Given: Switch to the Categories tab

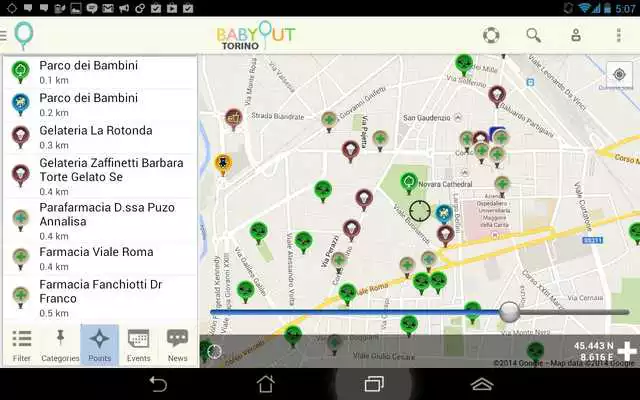Looking at the screenshot, I should [60, 345].
